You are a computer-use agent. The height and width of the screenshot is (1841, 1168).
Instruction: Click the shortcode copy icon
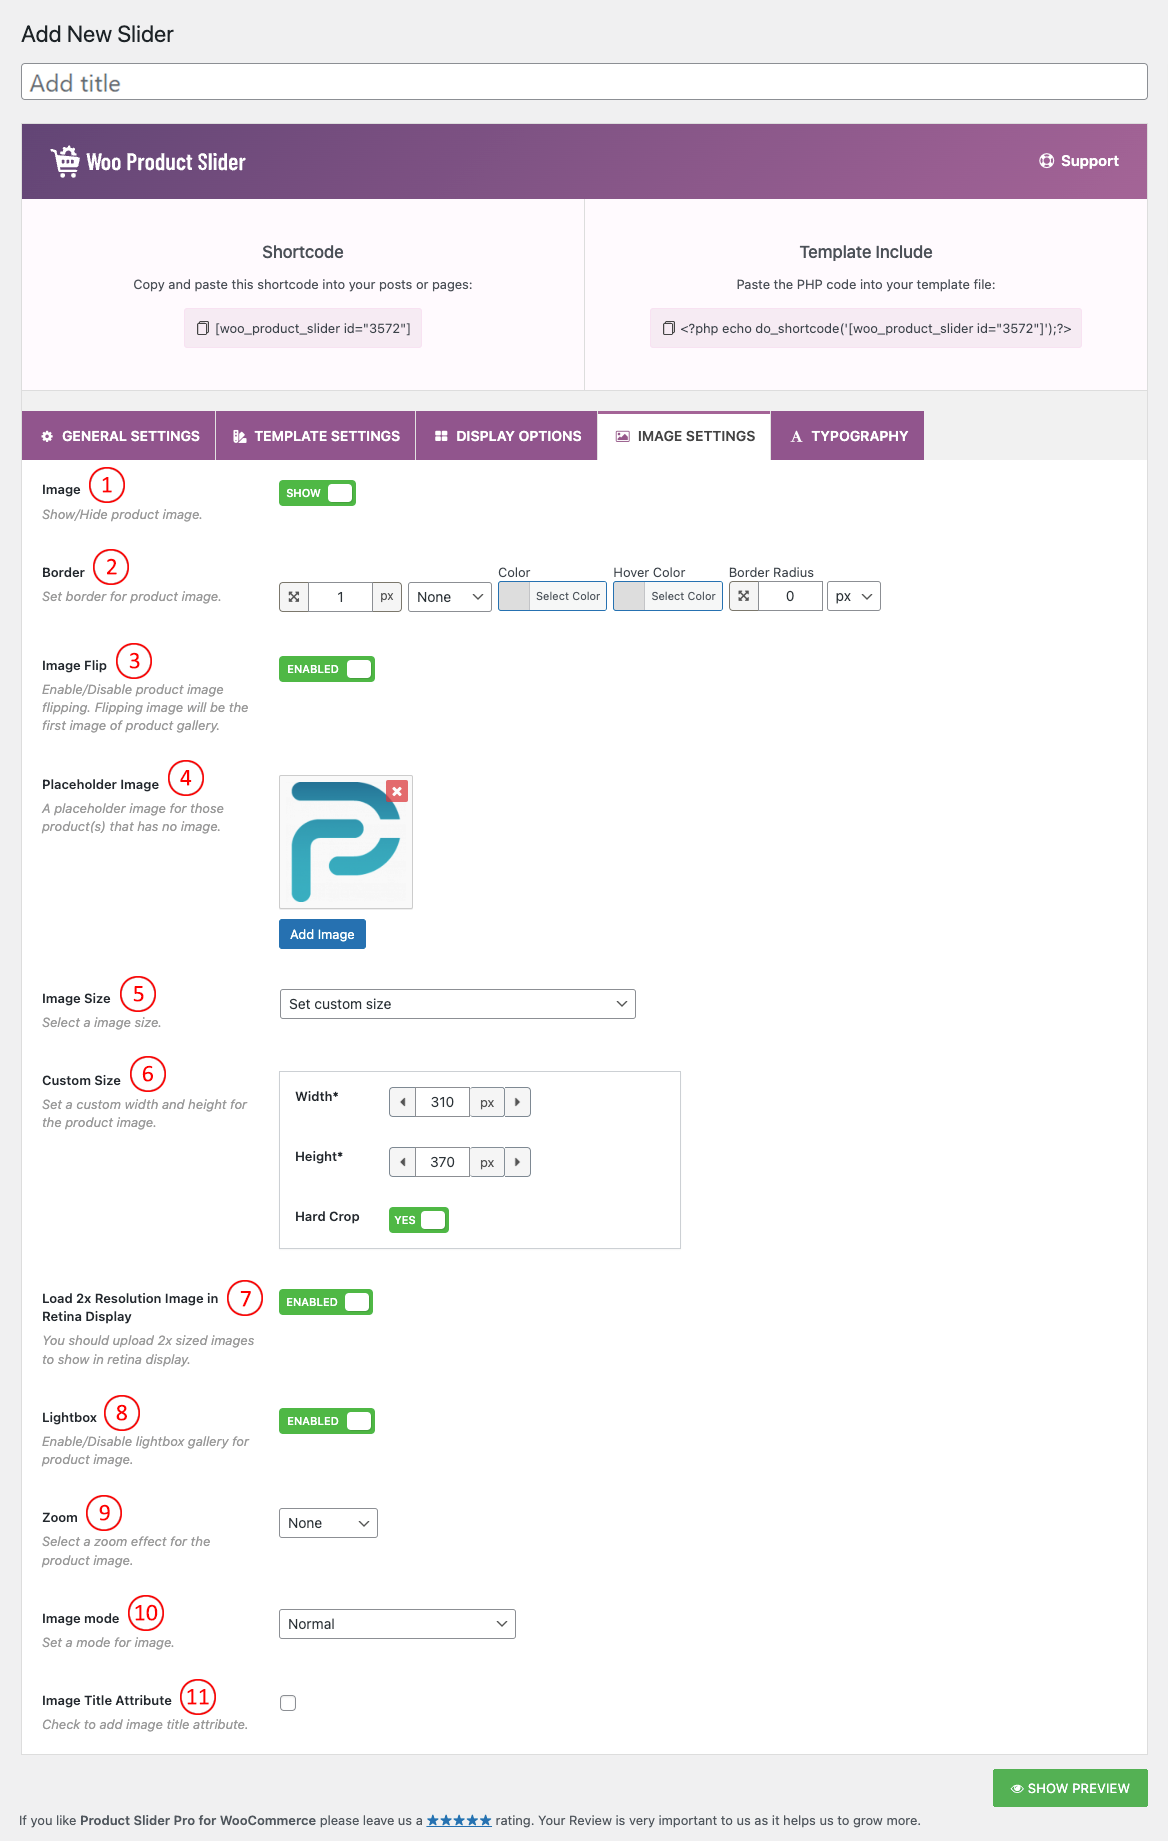coord(202,328)
